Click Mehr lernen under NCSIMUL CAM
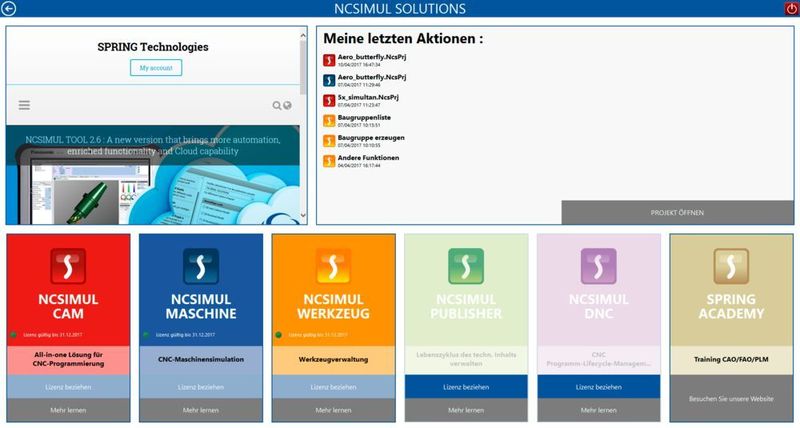The height and width of the screenshot is (428, 800). click(68, 410)
